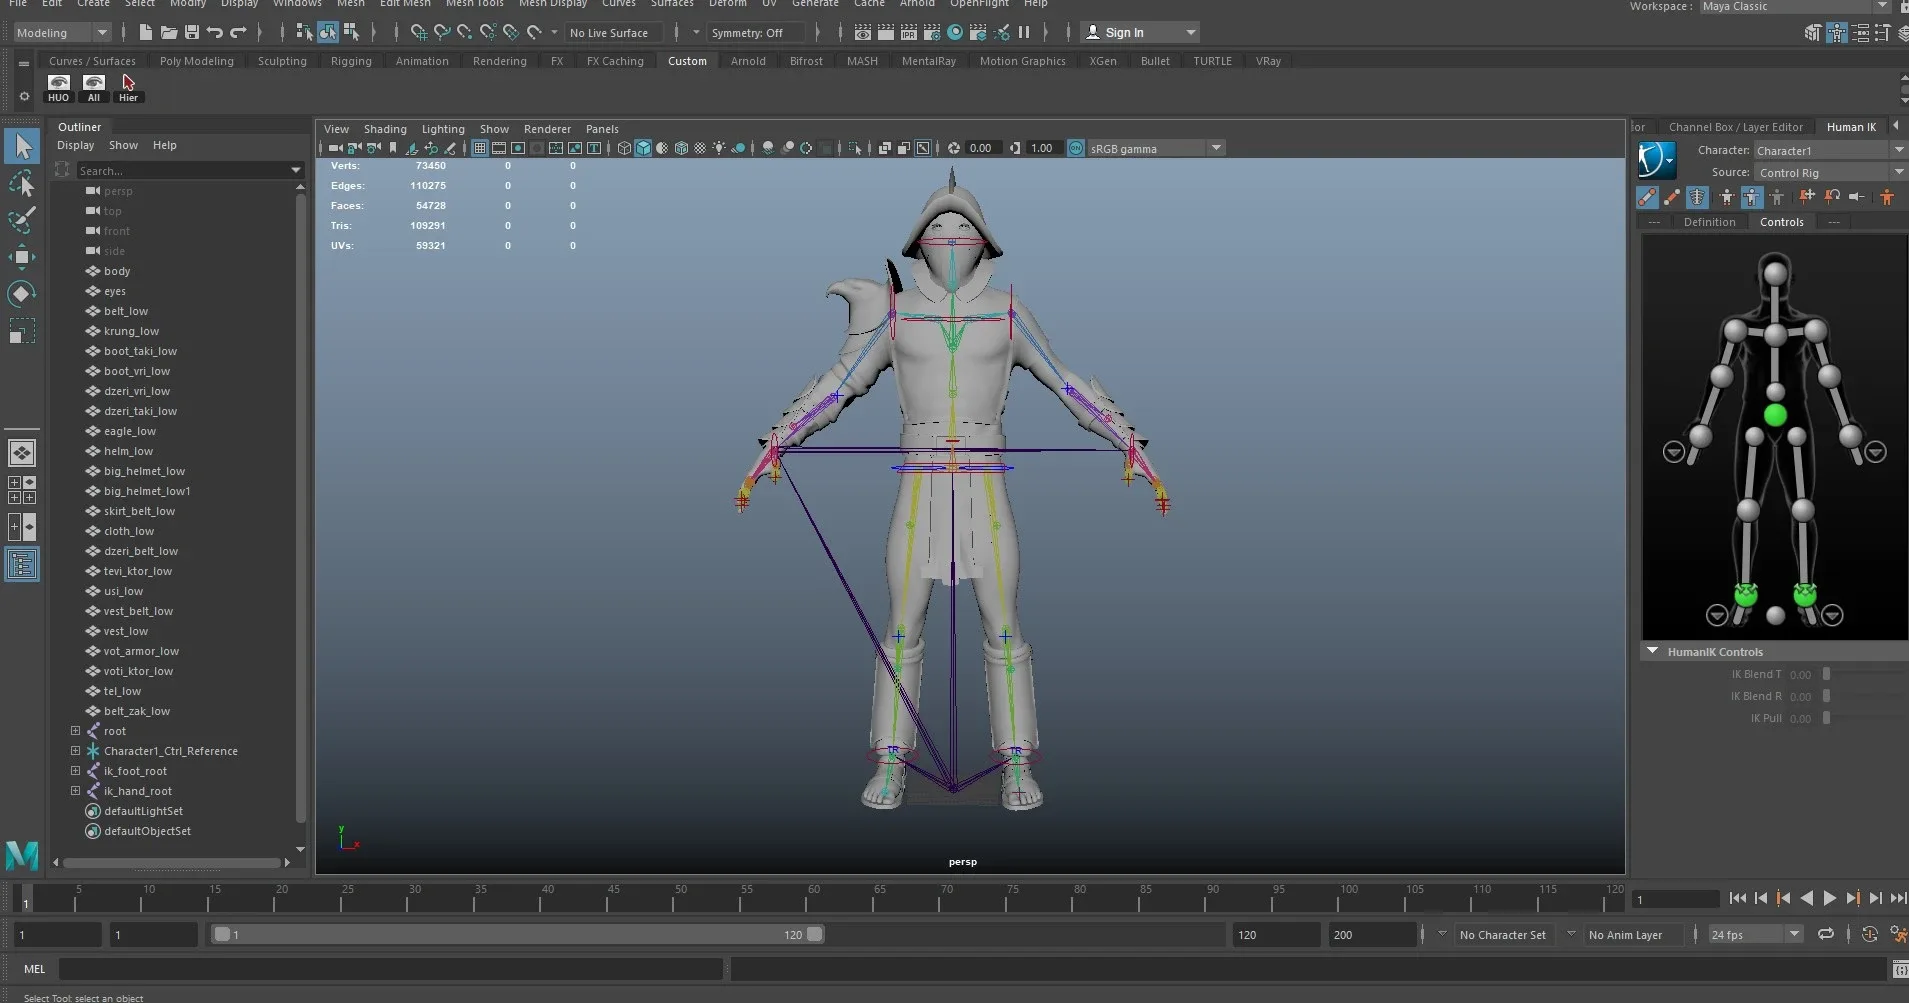Click the smooth shade cube icon in the viewport
1909x1003 pixels.
click(643, 148)
